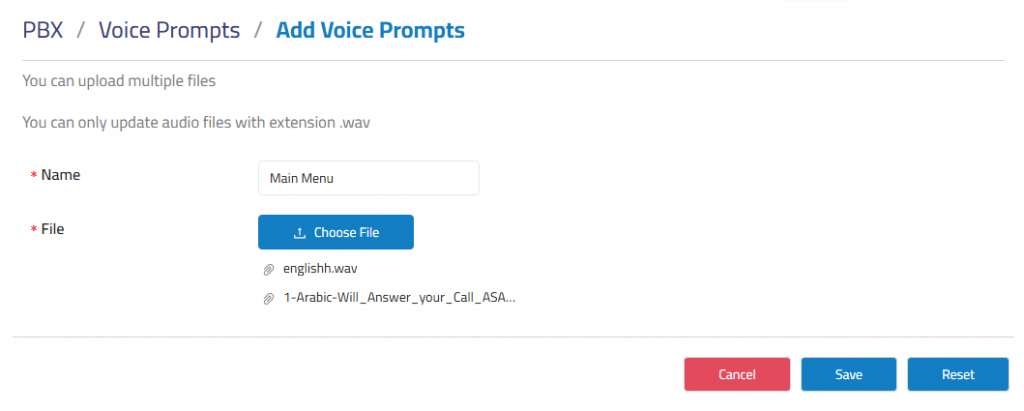Screen dimensions: 1024x411
Task: Click the slash separator after PBX
Action: pyautogui.click(x=81, y=30)
